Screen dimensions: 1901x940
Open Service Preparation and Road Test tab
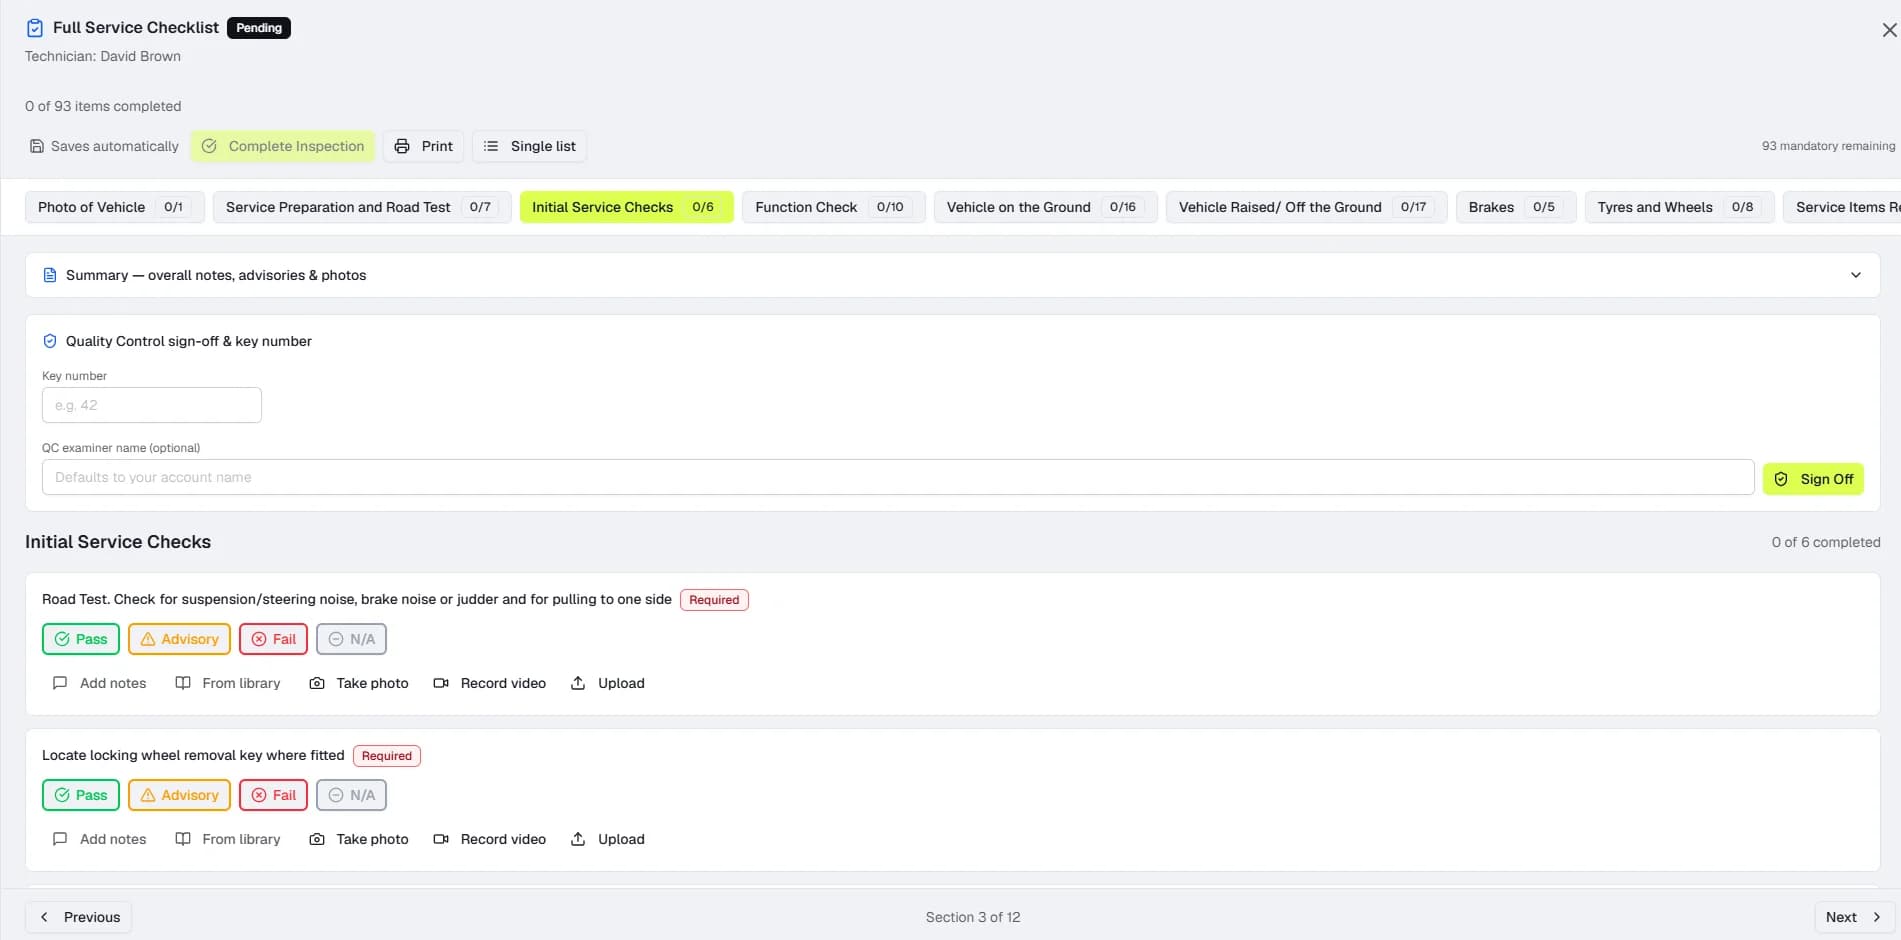click(362, 207)
